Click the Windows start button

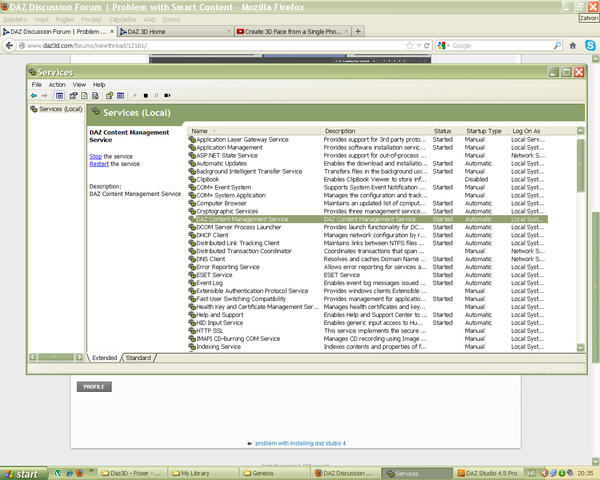pyautogui.click(x=24, y=474)
